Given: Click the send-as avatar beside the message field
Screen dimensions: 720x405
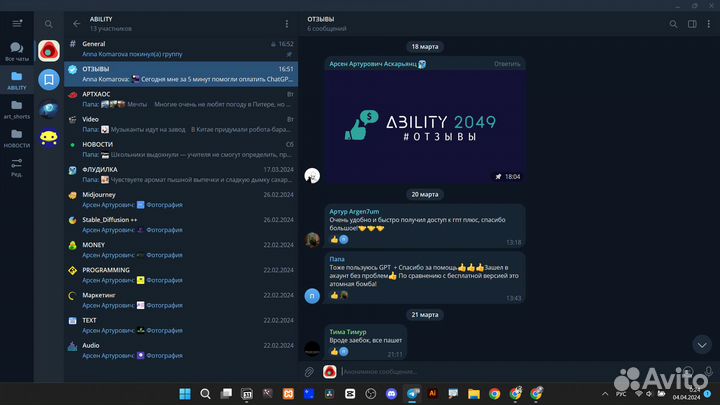Looking at the screenshot, I should [329, 371].
